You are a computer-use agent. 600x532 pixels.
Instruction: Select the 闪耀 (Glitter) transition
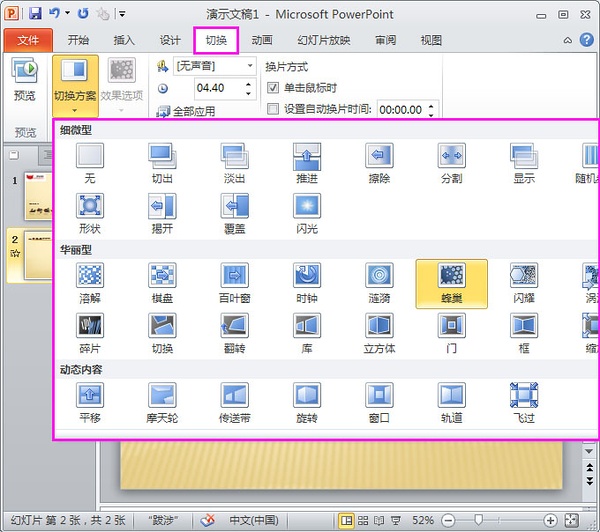pos(524,283)
